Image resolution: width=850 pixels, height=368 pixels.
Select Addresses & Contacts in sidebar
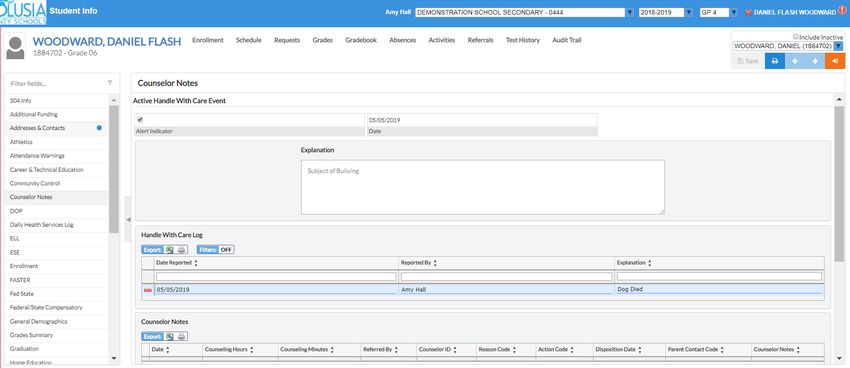(56, 128)
